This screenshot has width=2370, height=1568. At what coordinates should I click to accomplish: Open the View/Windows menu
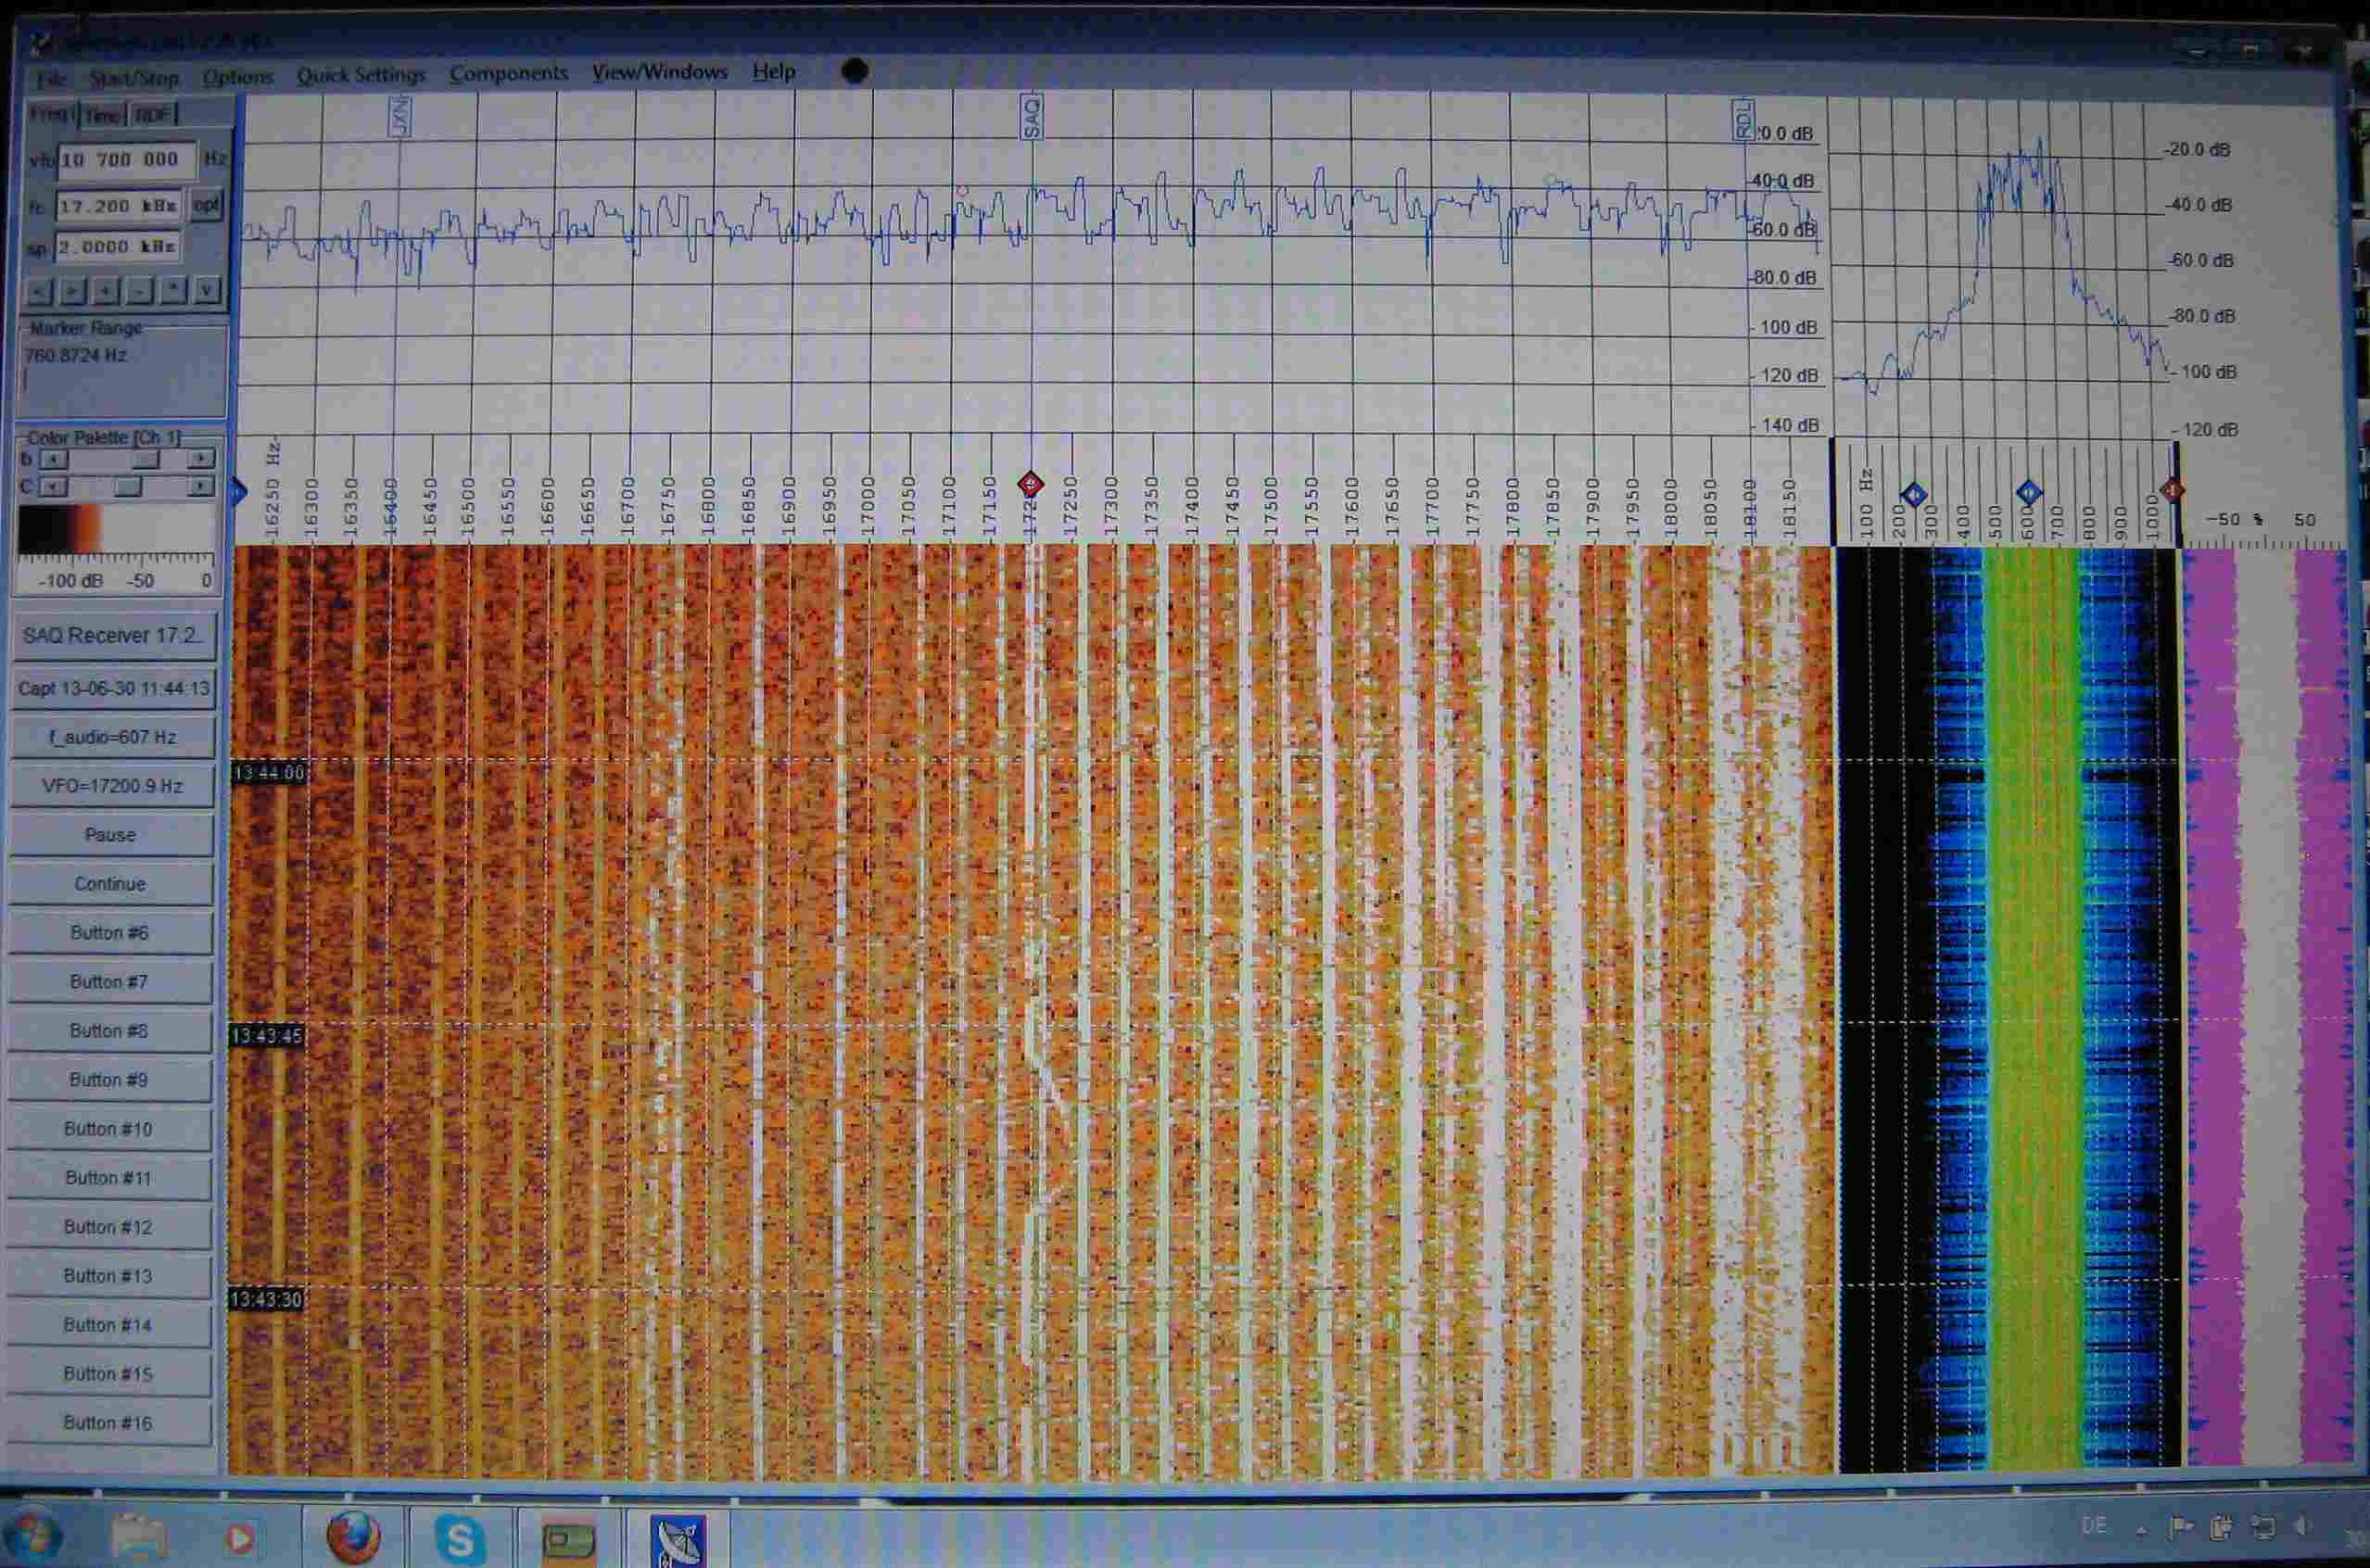pyautogui.click(x=659, y=72)
